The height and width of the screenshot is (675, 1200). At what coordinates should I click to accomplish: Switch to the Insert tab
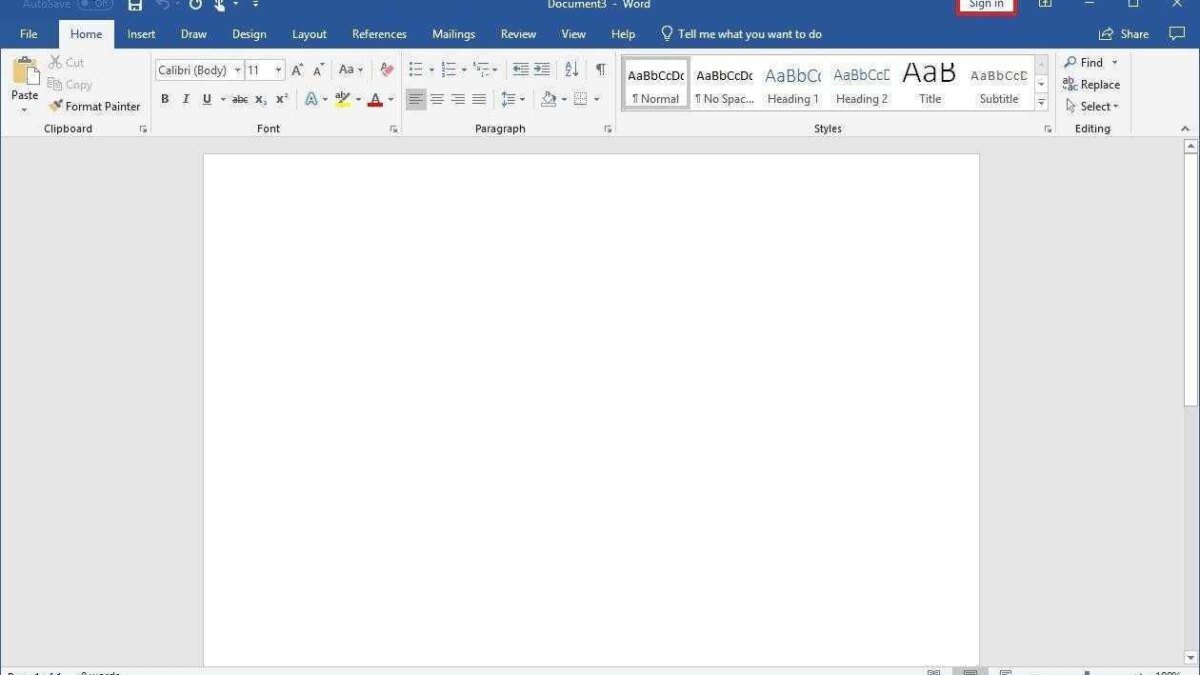pos(141,34)
